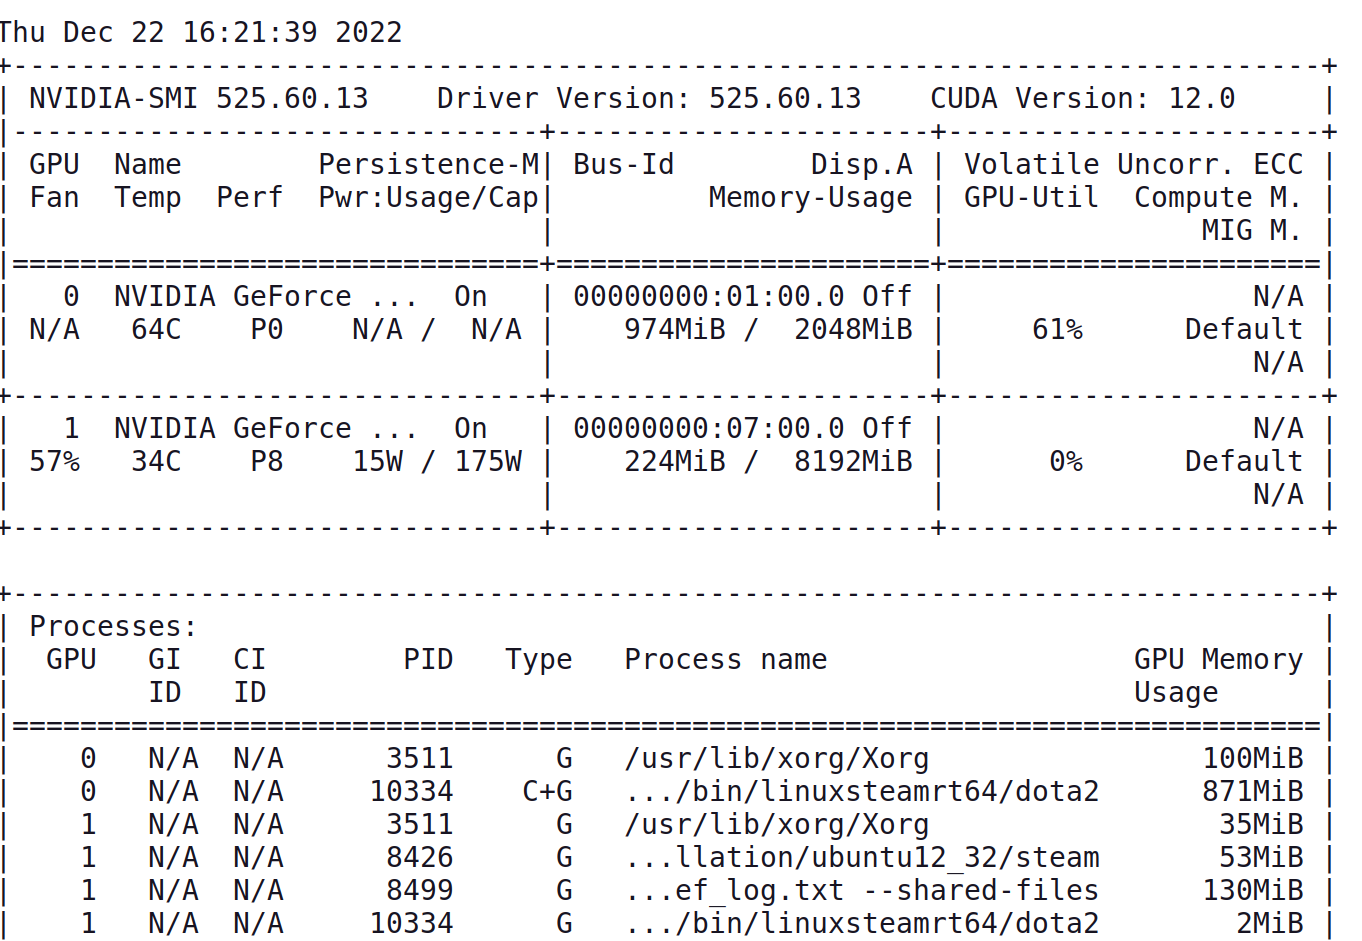
Task: Click the 'Type' column header
Action: tap(539, 660)
